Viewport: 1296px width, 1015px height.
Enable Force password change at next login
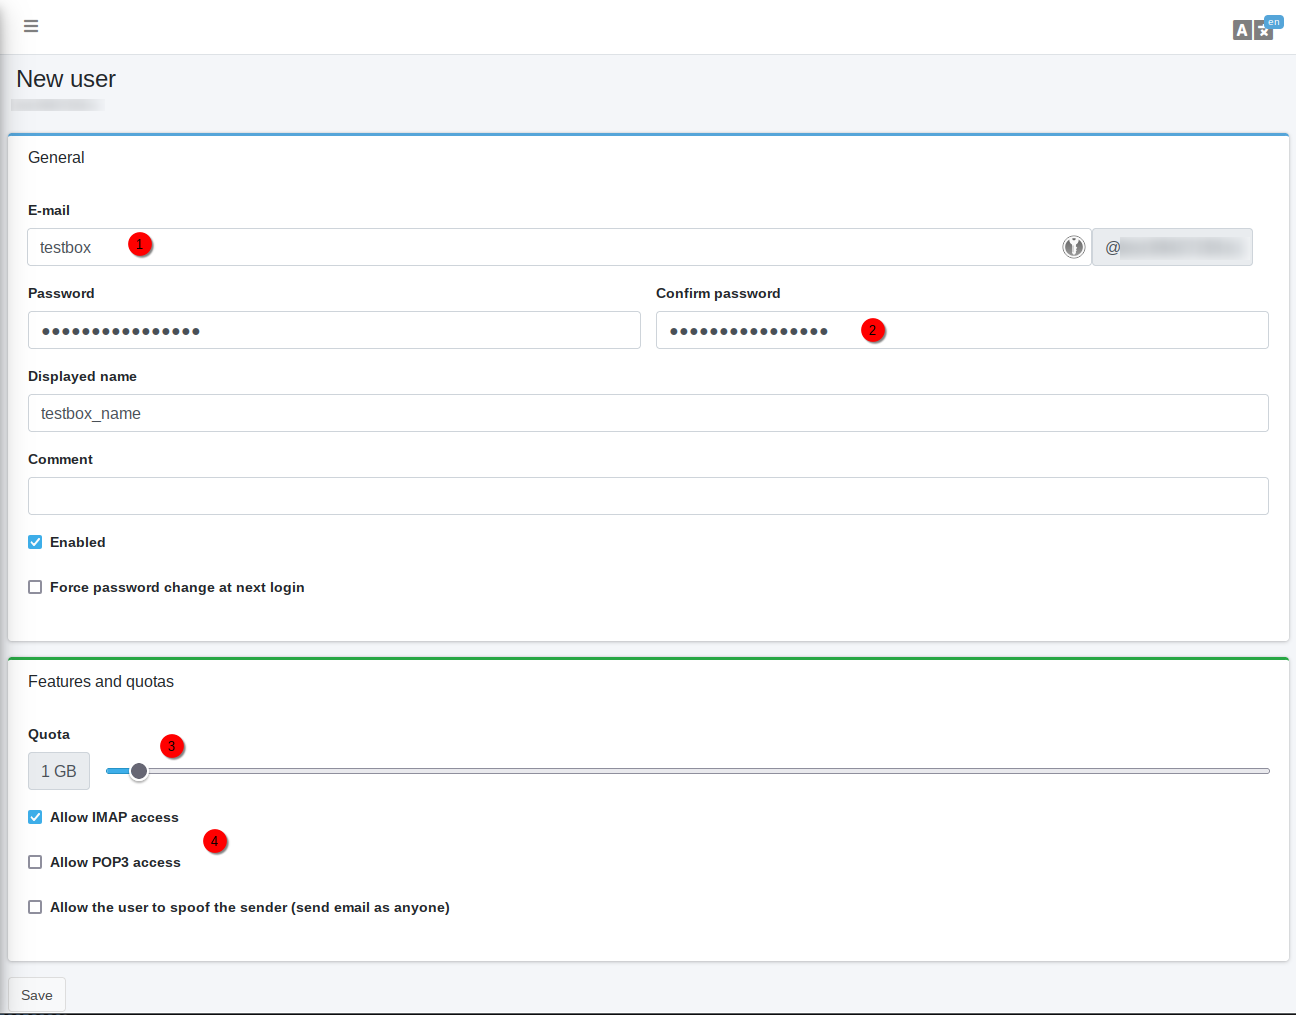point(35,587)
